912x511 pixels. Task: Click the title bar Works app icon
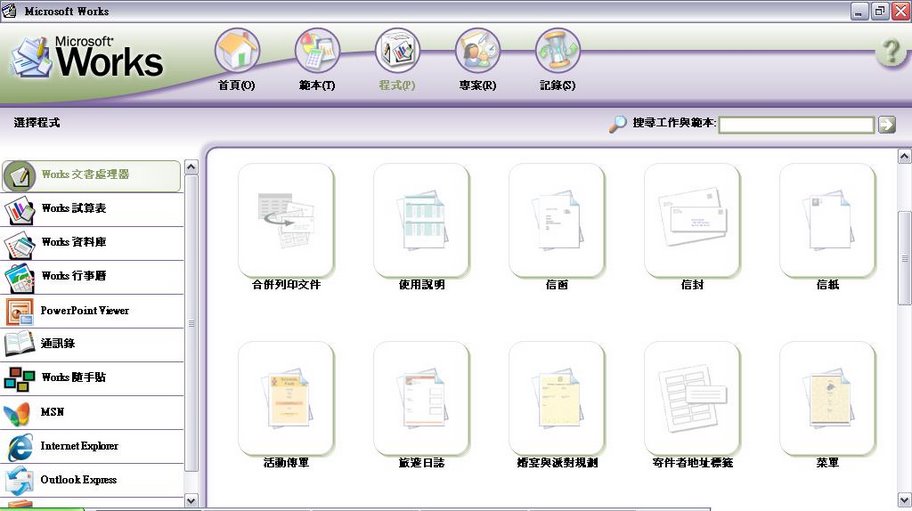pyautogui.click(x=9, y=10)
